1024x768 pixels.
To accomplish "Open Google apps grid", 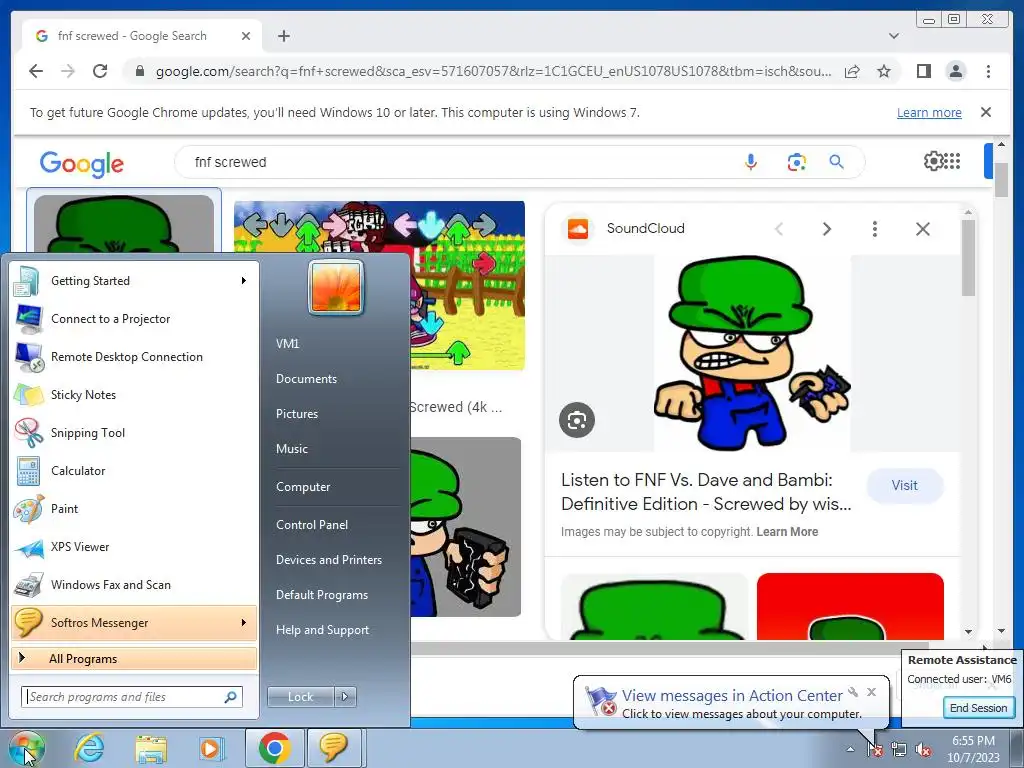I will point(952,161).
